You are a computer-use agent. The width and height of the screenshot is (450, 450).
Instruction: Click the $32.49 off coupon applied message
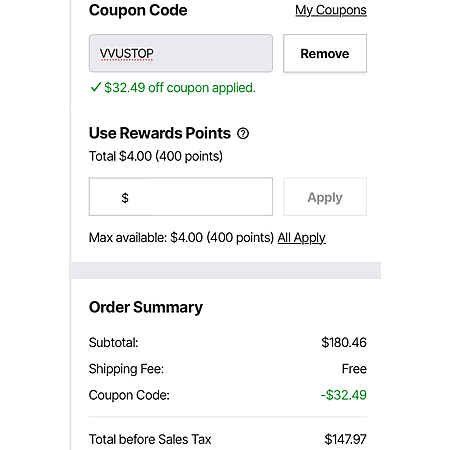pyautogui.click(x=180, y=88)
